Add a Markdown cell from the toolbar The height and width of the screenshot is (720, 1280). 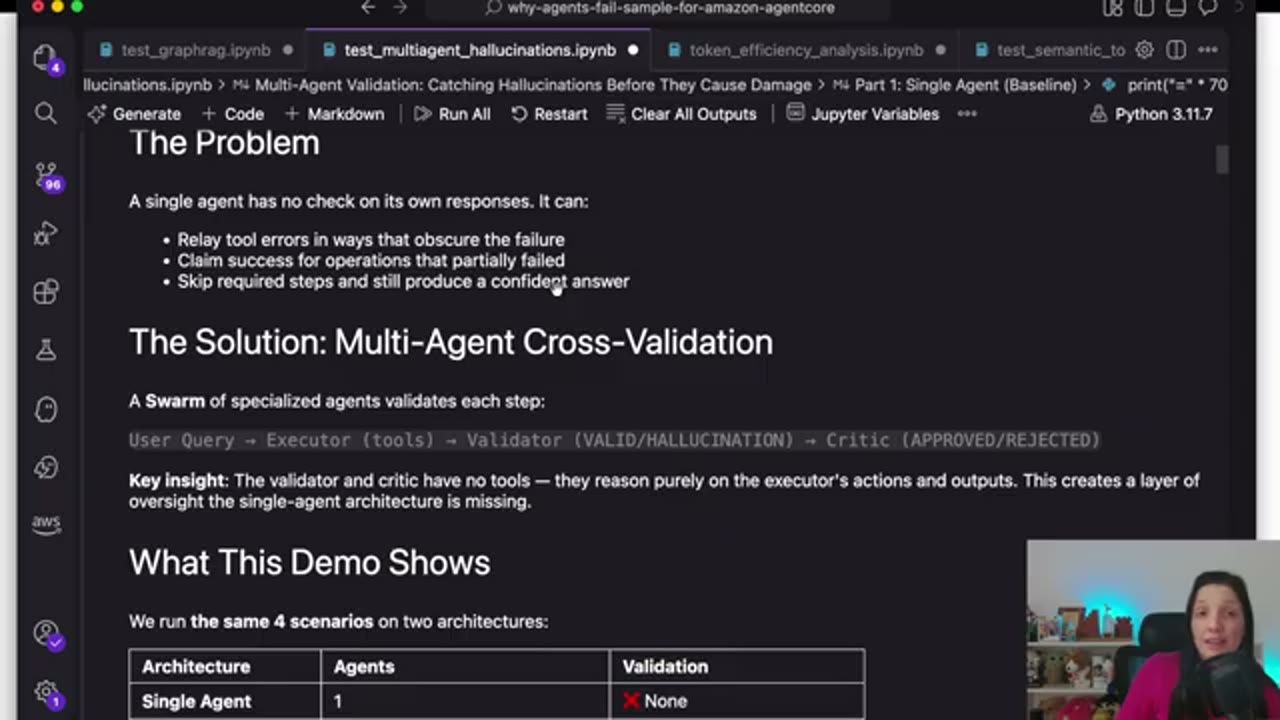(334, 114)
